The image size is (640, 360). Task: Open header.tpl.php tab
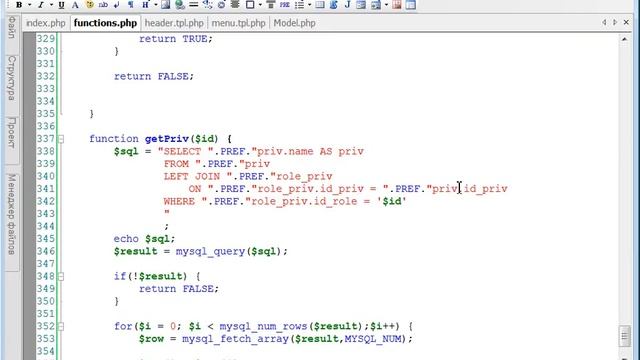click(x=174, y=23)
